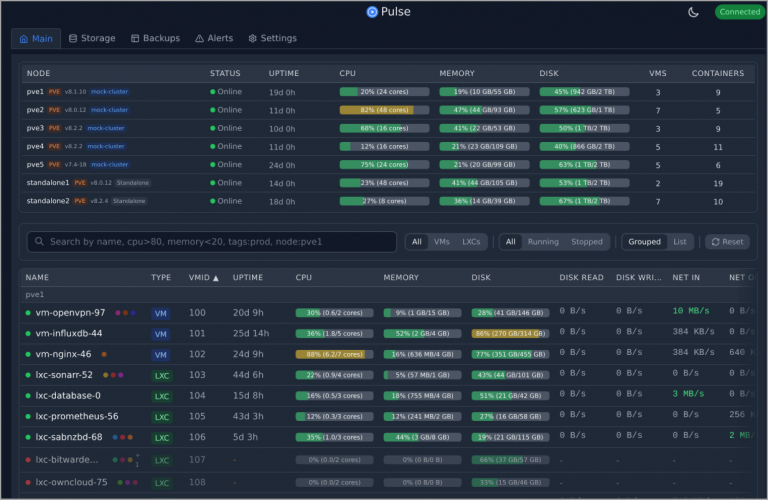Click orange tag dot next to vm-nginx-46
Screen dimensions: 768x500
(x=104, y=354)
